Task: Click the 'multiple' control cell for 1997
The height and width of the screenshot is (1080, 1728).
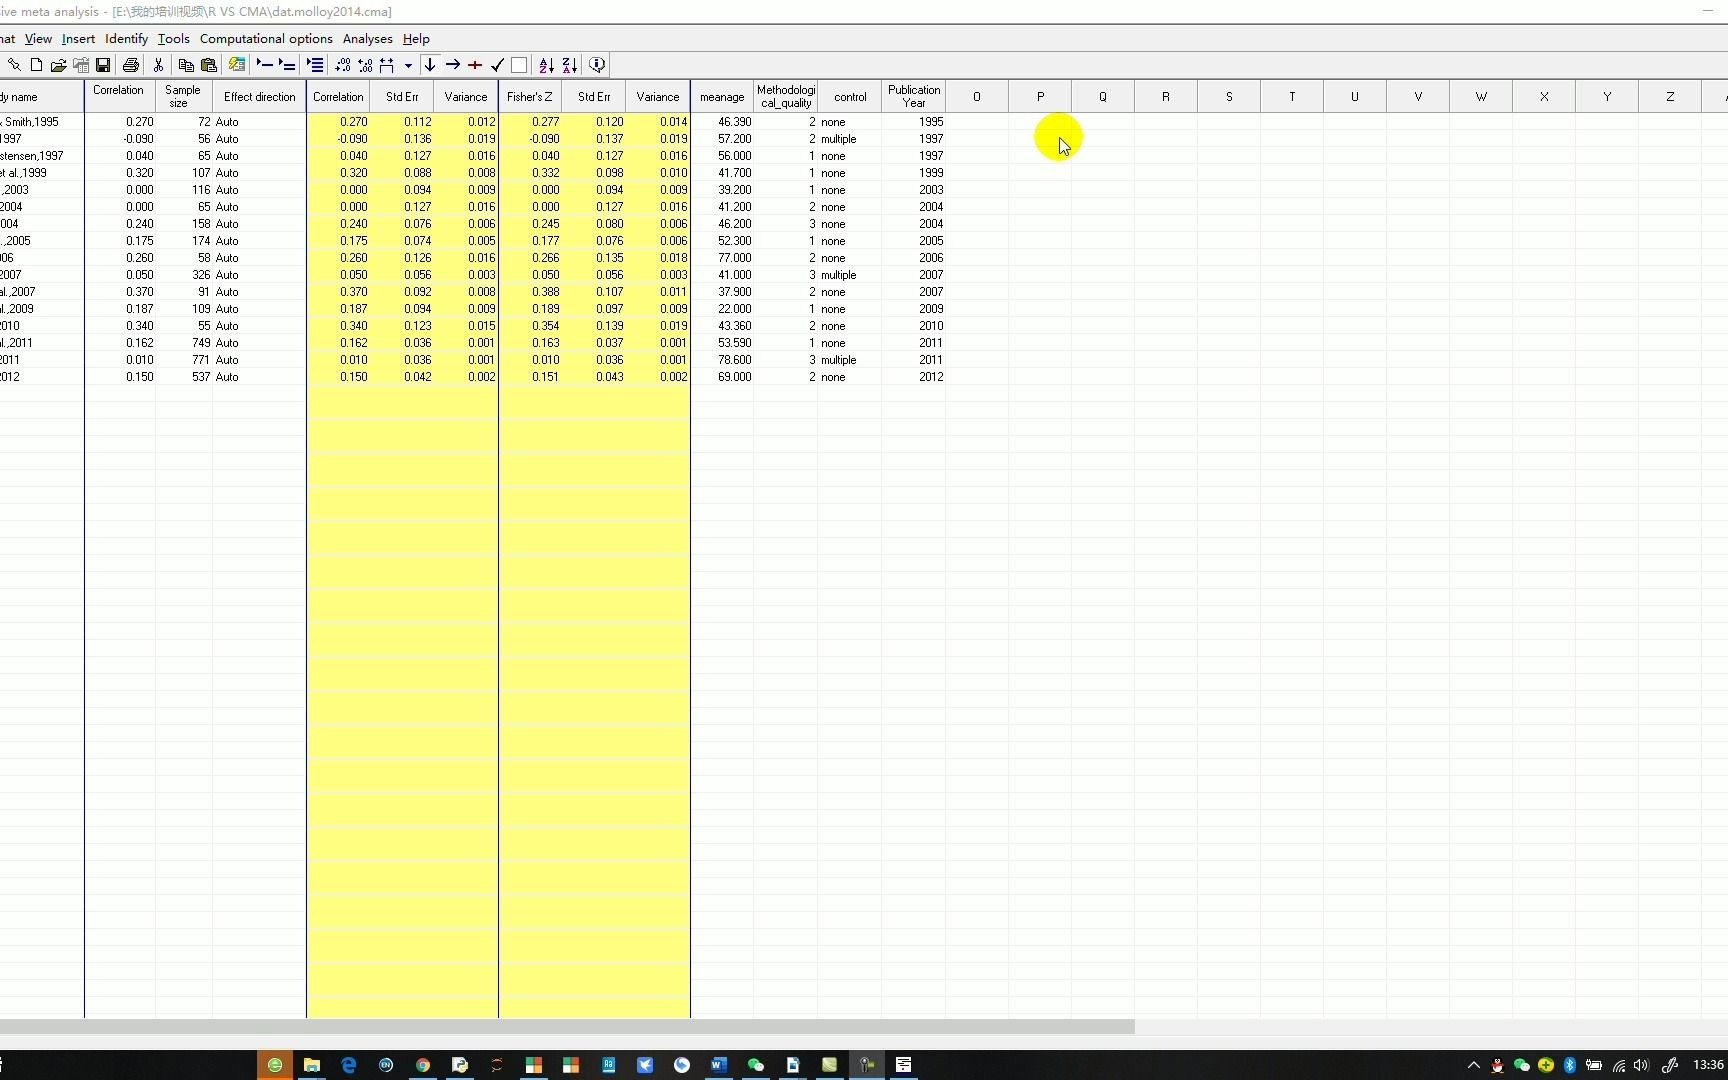Action: tap(850, 139)
